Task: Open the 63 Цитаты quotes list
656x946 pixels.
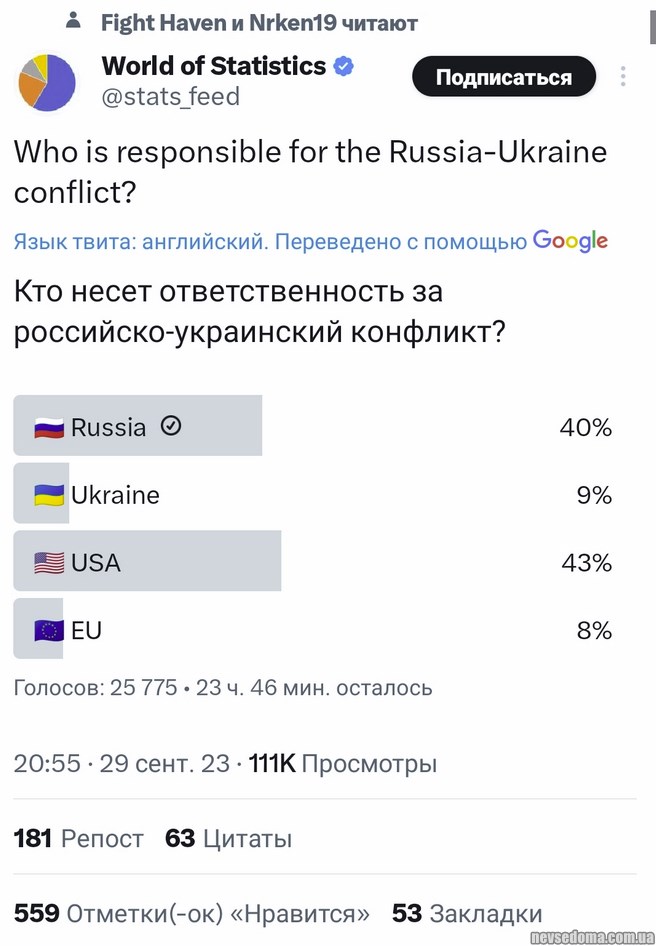Action: [x=229, y=838]
